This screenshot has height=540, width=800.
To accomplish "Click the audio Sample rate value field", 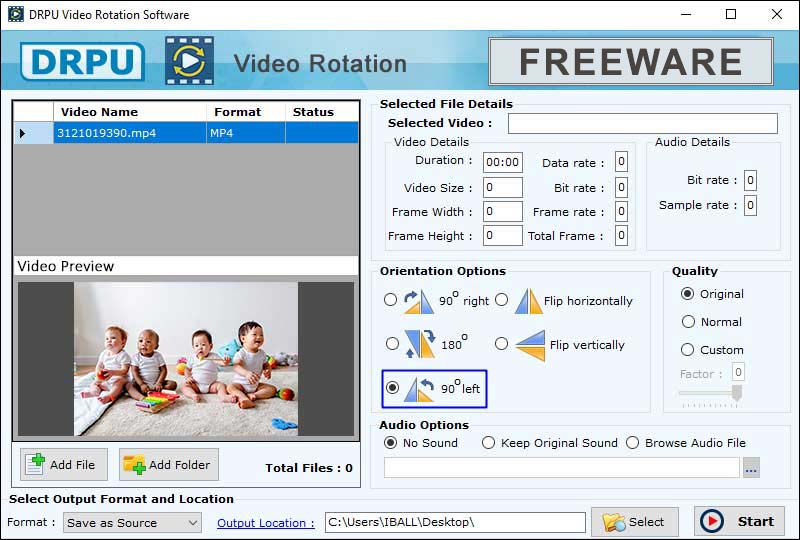I will tap(750, 205).
